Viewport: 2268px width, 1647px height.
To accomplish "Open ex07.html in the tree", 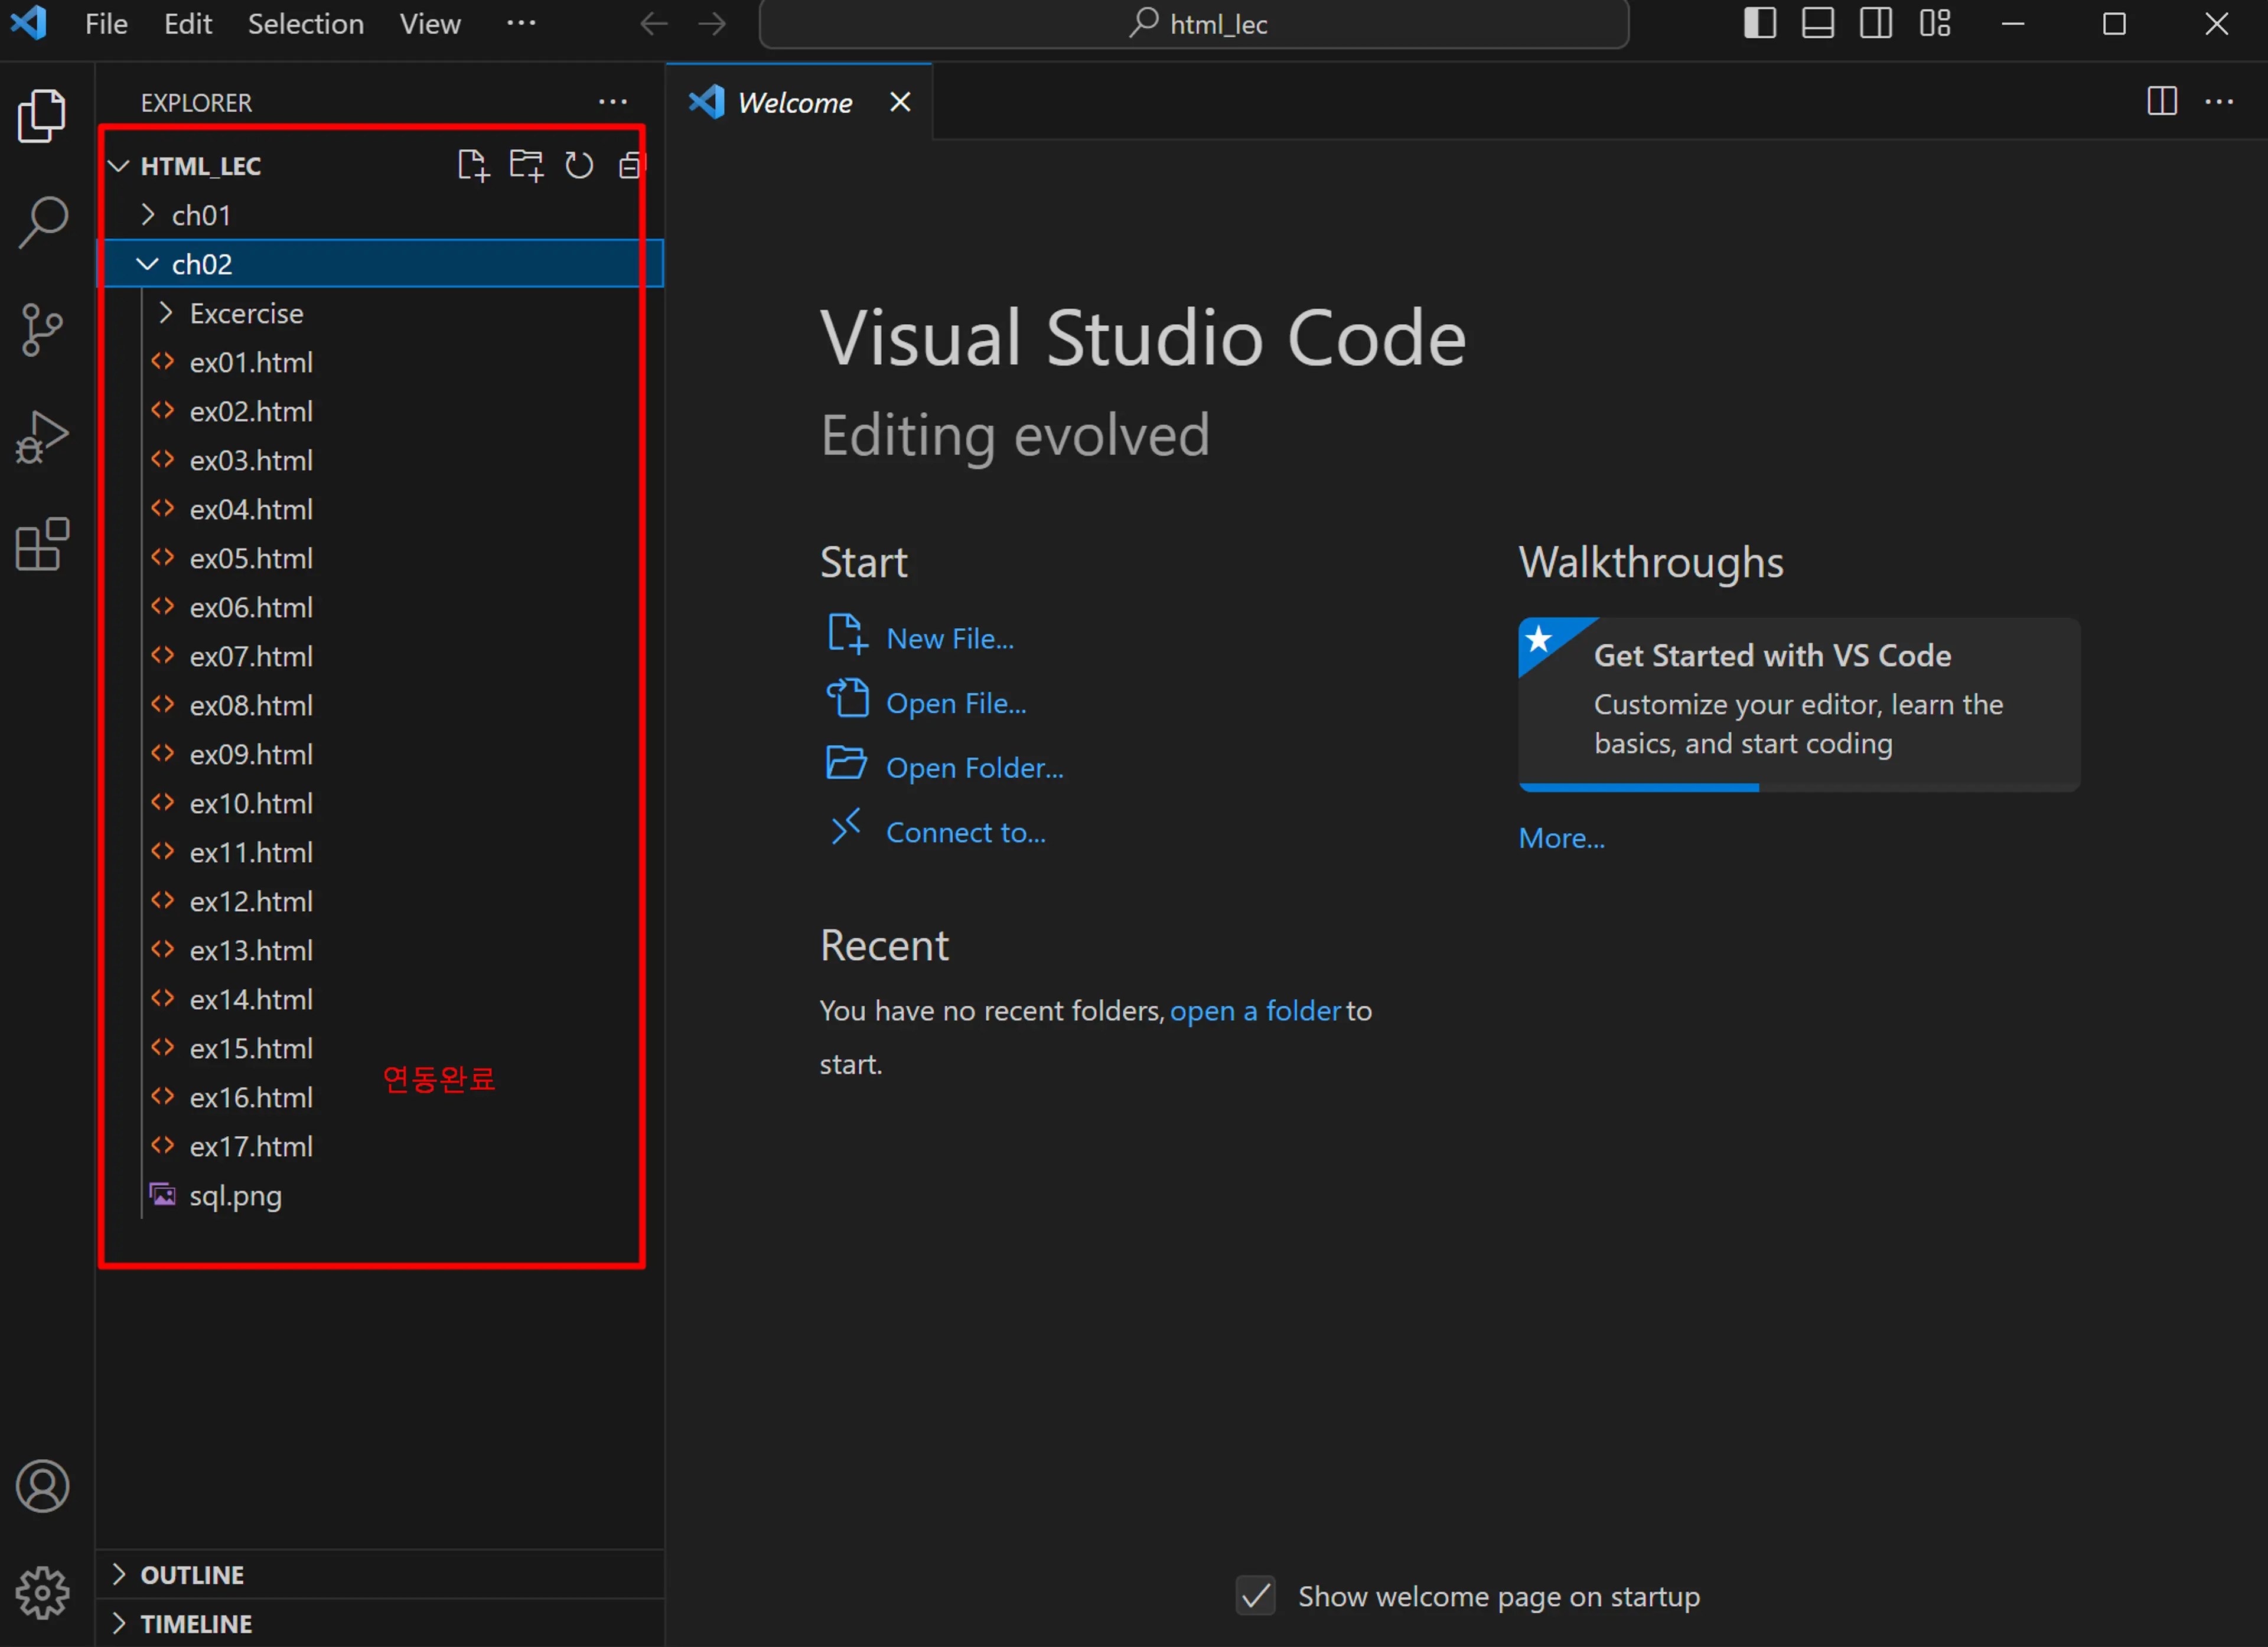I will pos(380,656).
